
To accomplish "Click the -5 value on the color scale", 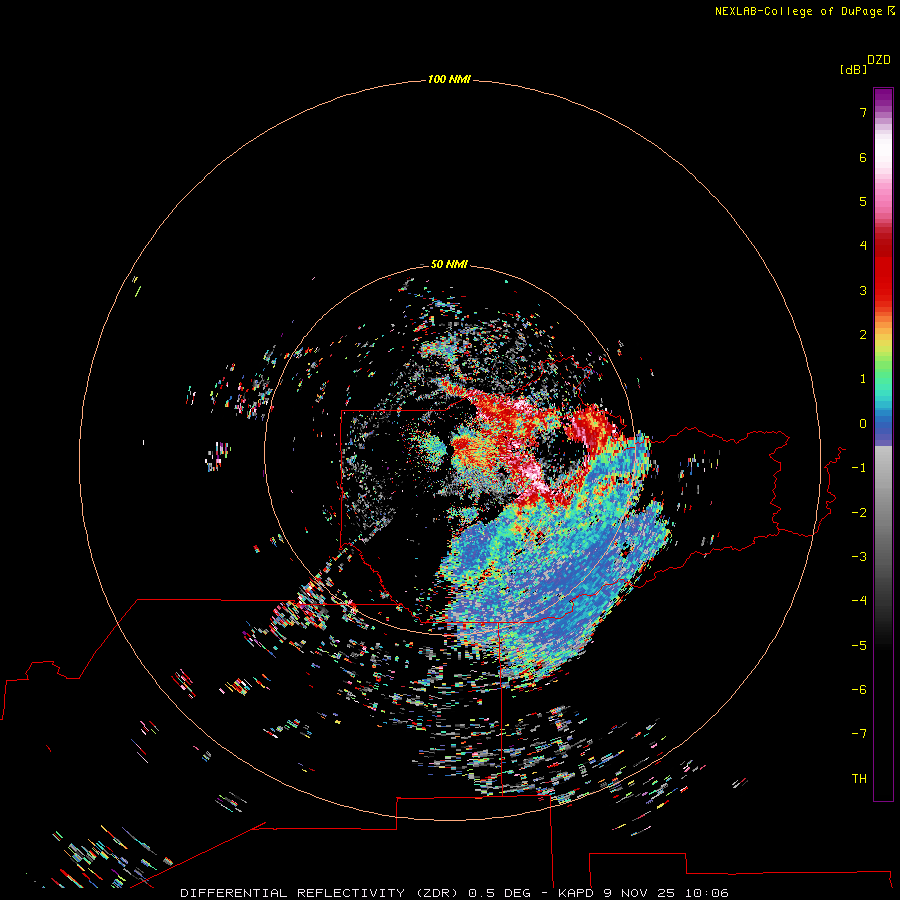I will tap(859, 645).
